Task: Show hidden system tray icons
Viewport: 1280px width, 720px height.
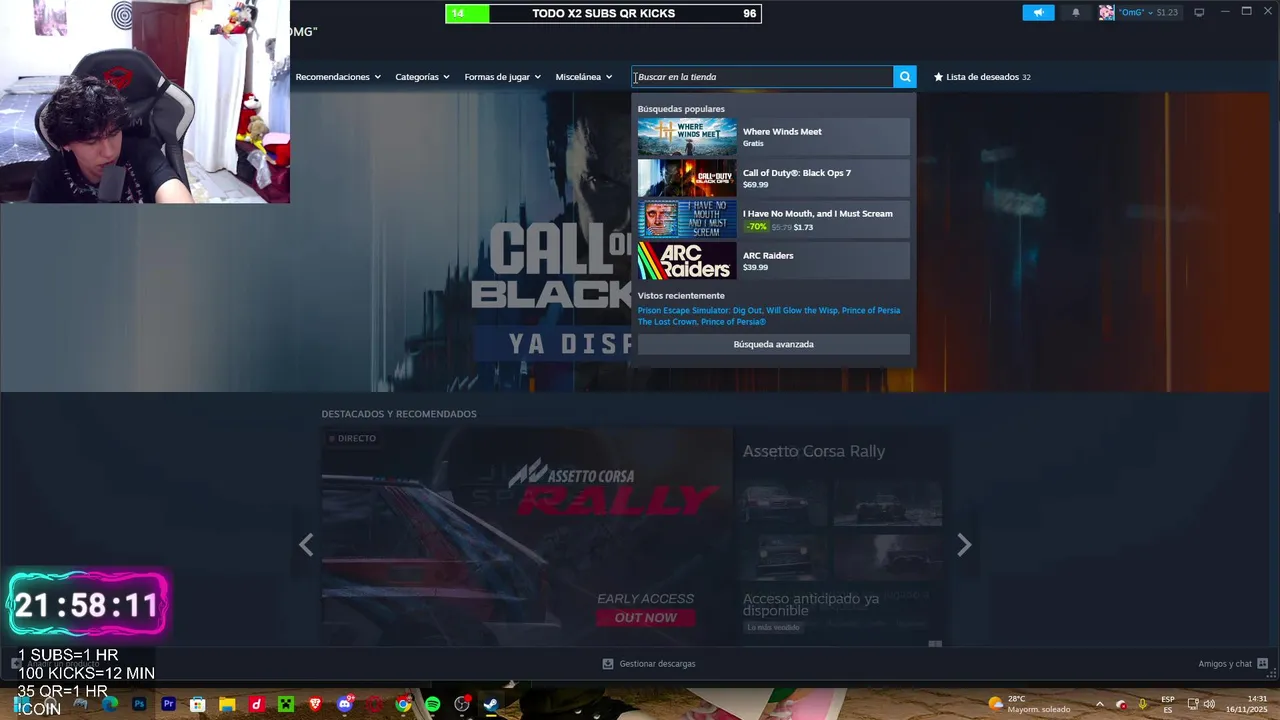Action: 1099,704
